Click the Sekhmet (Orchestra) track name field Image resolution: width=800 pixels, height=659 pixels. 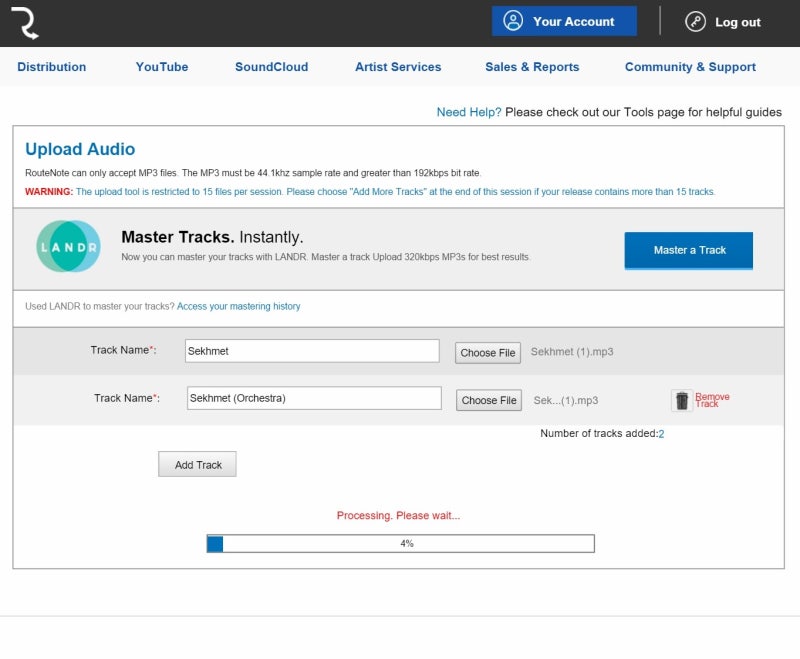[x=314, y=398]
